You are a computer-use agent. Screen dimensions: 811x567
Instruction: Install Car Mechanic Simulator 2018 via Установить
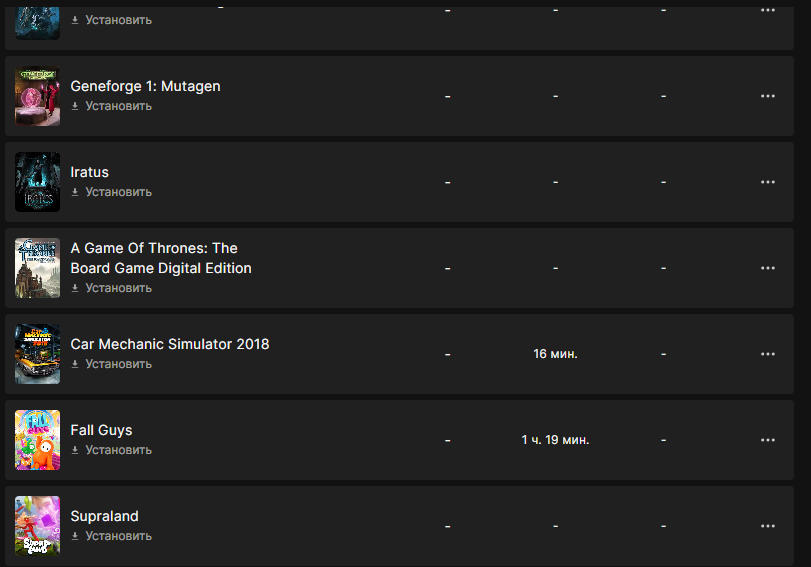118,364
